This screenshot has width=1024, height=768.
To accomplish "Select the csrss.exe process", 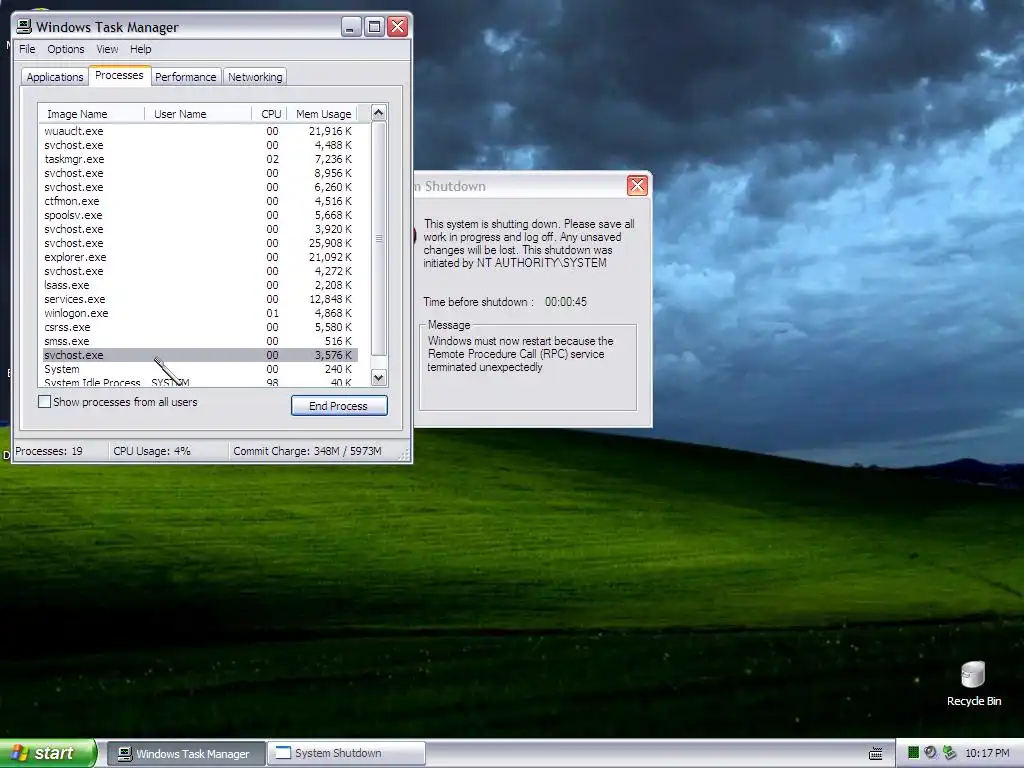I will pyautogui.click(x=200, y=327).
